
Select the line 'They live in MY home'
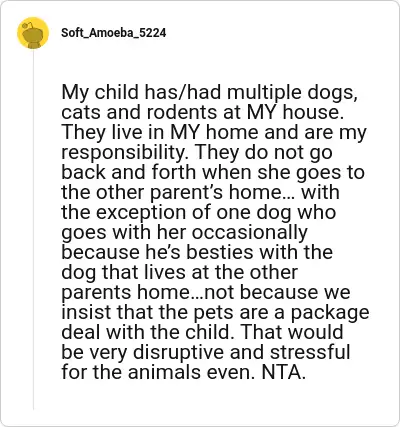click(214, 133)
